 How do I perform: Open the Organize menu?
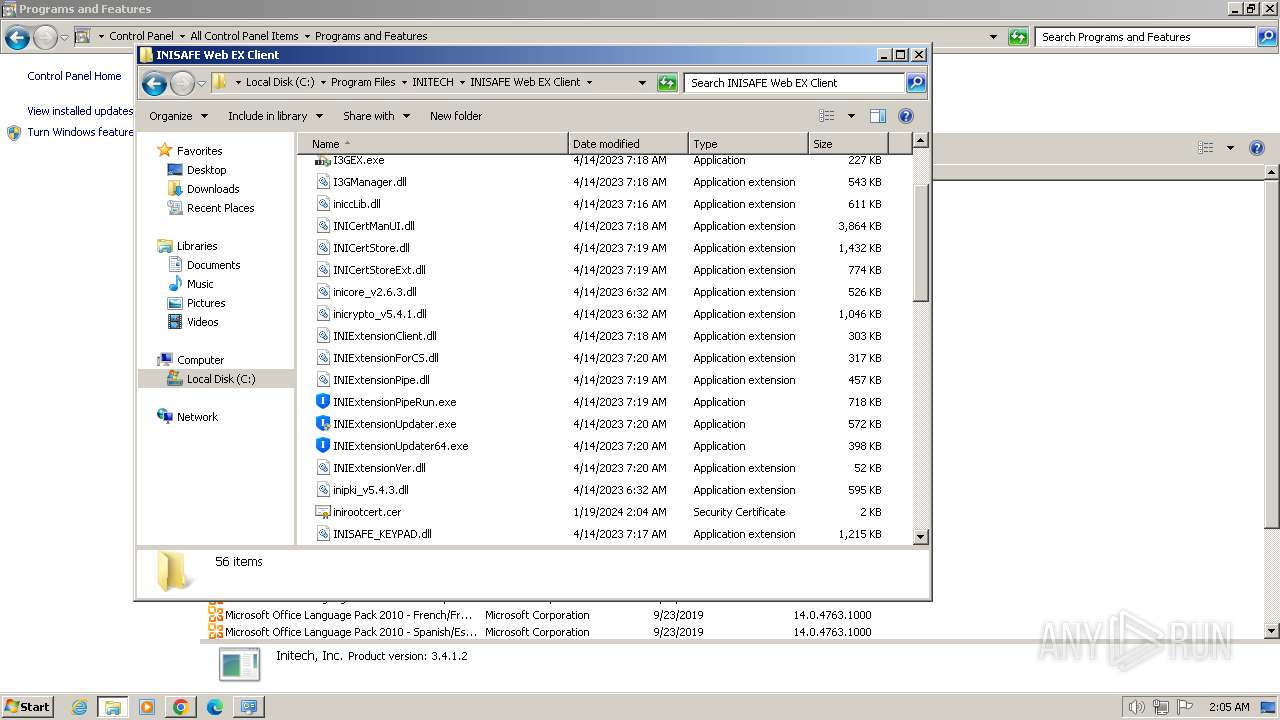coord(179,116)
